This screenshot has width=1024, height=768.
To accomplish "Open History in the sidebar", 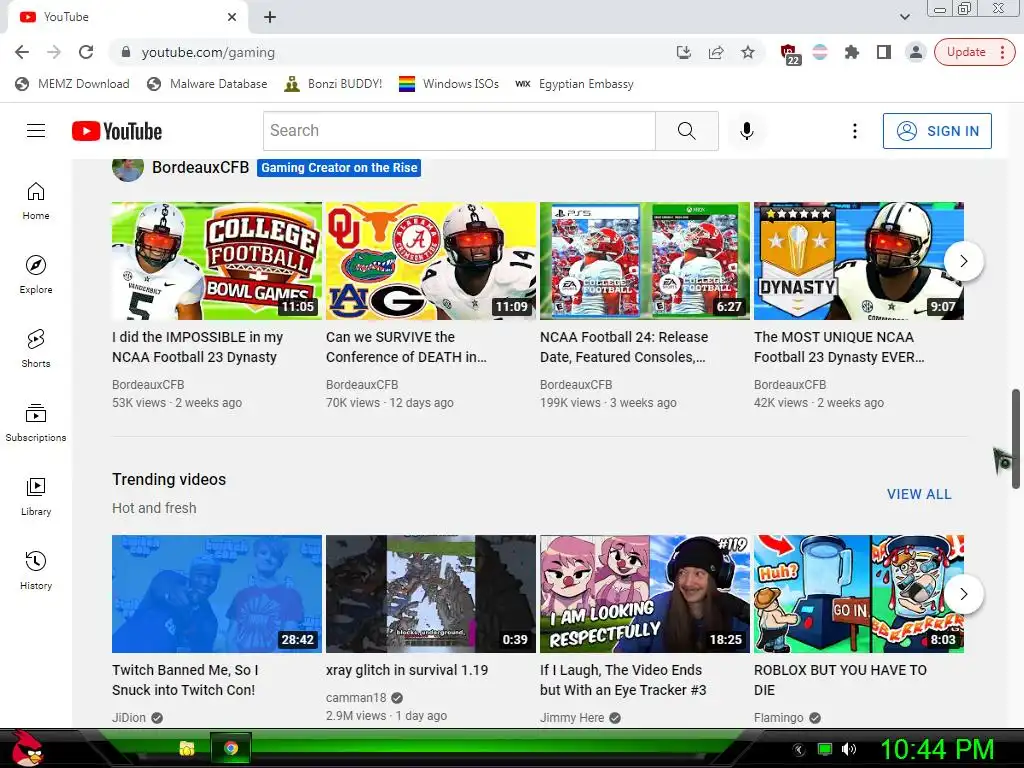I will [36, 571].
